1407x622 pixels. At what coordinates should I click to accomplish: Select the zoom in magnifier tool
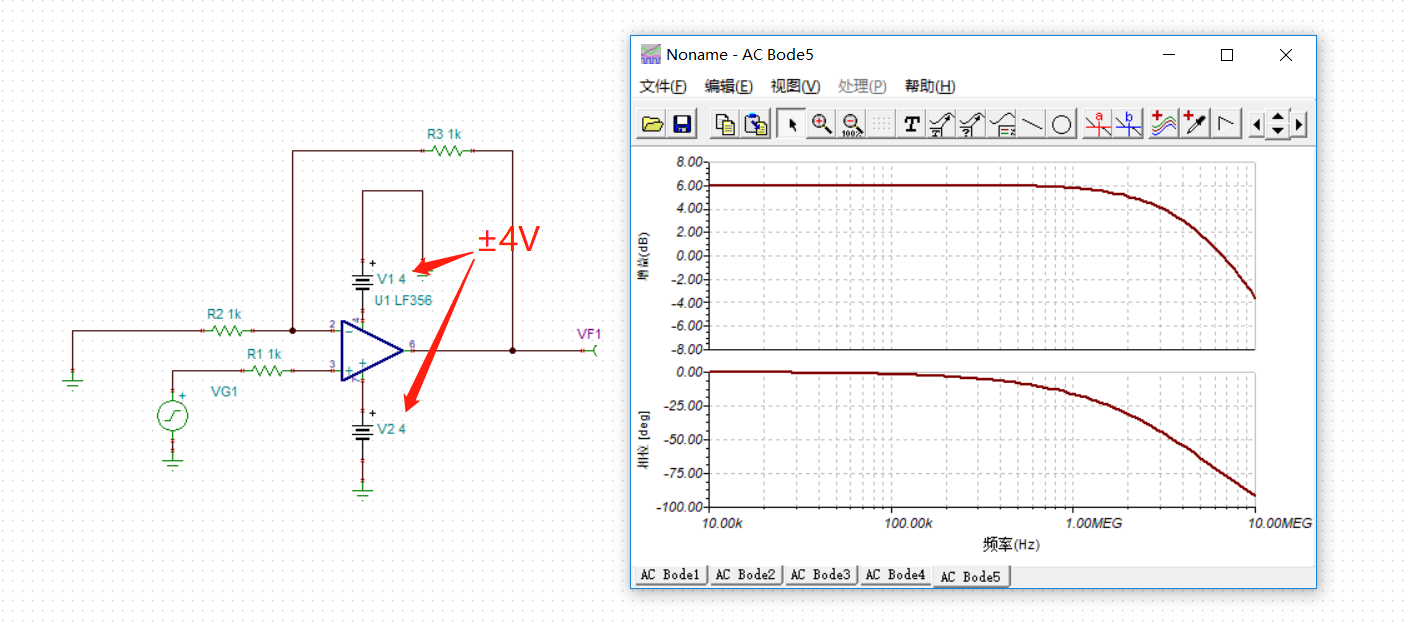click(822, 124)
